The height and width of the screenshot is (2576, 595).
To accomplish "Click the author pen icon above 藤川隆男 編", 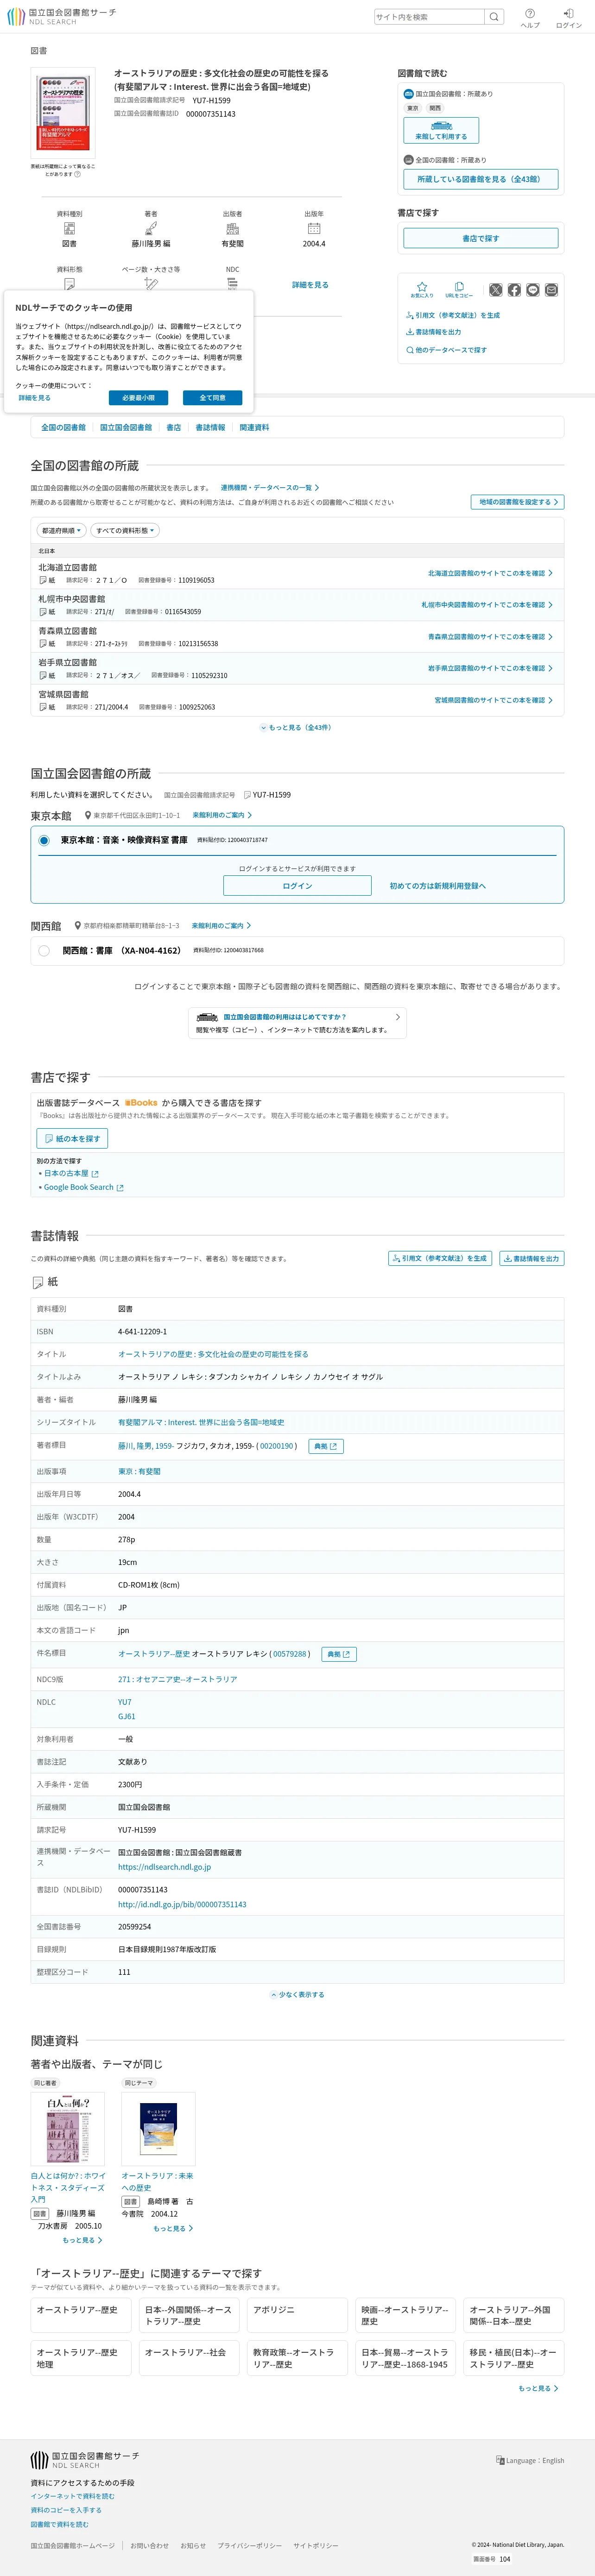I will (151, 229).
